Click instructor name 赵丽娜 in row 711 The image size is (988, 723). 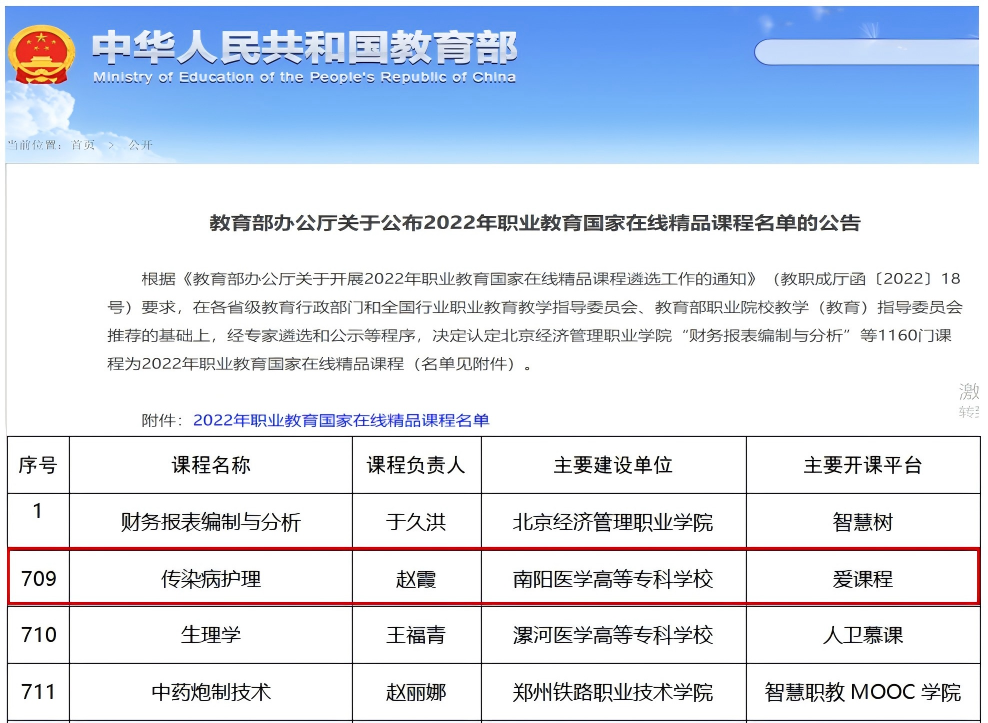(x=416, y=692)
